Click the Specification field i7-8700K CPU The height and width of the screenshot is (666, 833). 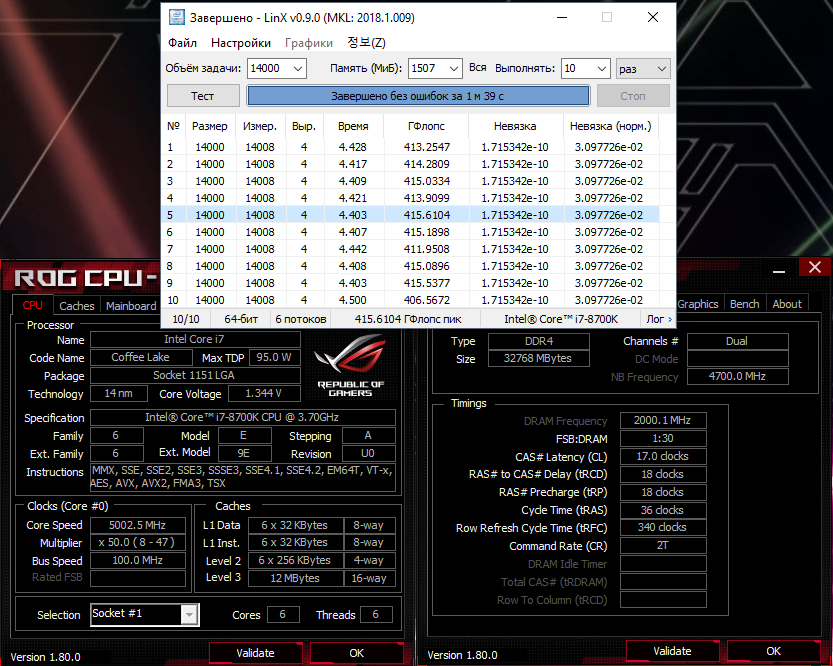coord(242,417)
